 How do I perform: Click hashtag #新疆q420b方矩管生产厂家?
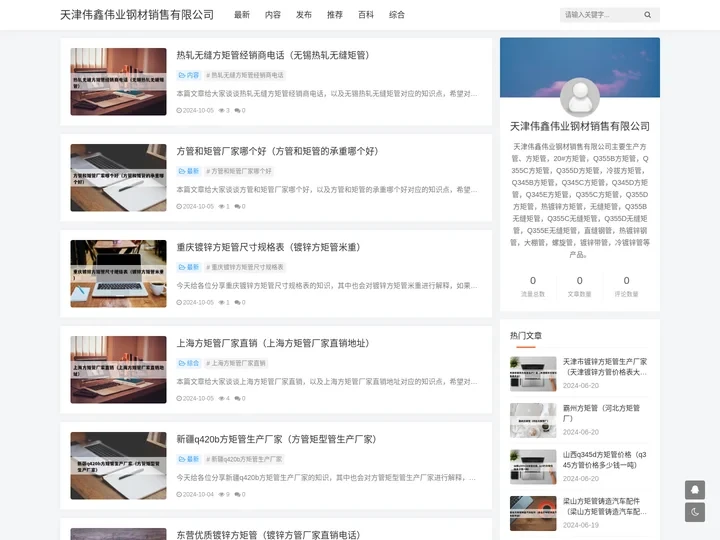244,459
